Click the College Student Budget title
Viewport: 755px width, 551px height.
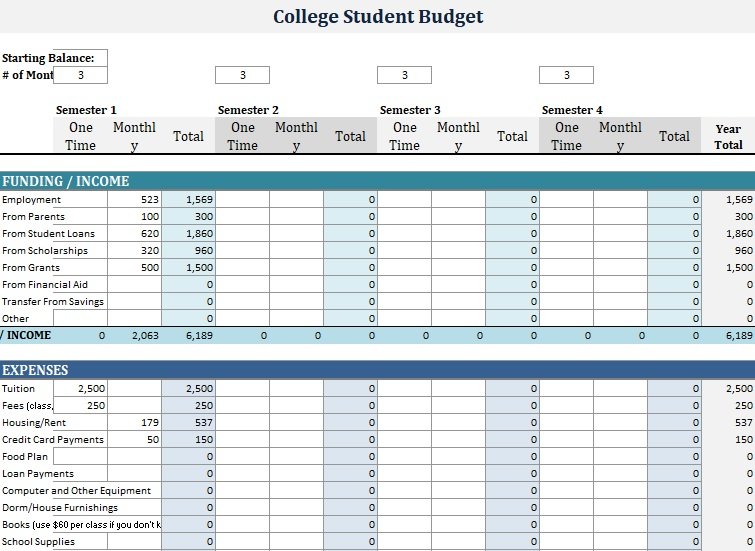(x=378, y=16)
